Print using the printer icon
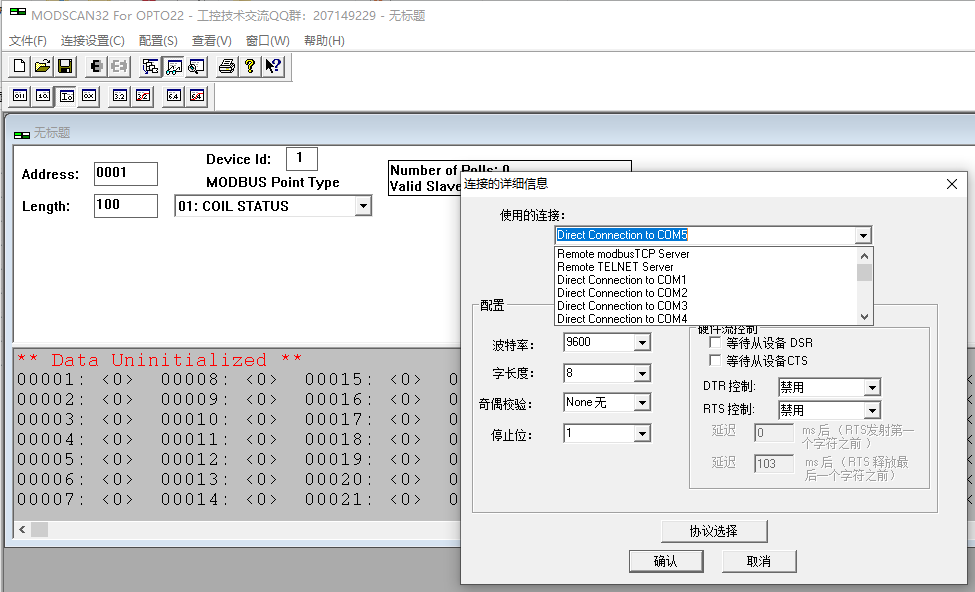This screenshot has height=592, width=975. pyautogui.click(x=227, y=66)
